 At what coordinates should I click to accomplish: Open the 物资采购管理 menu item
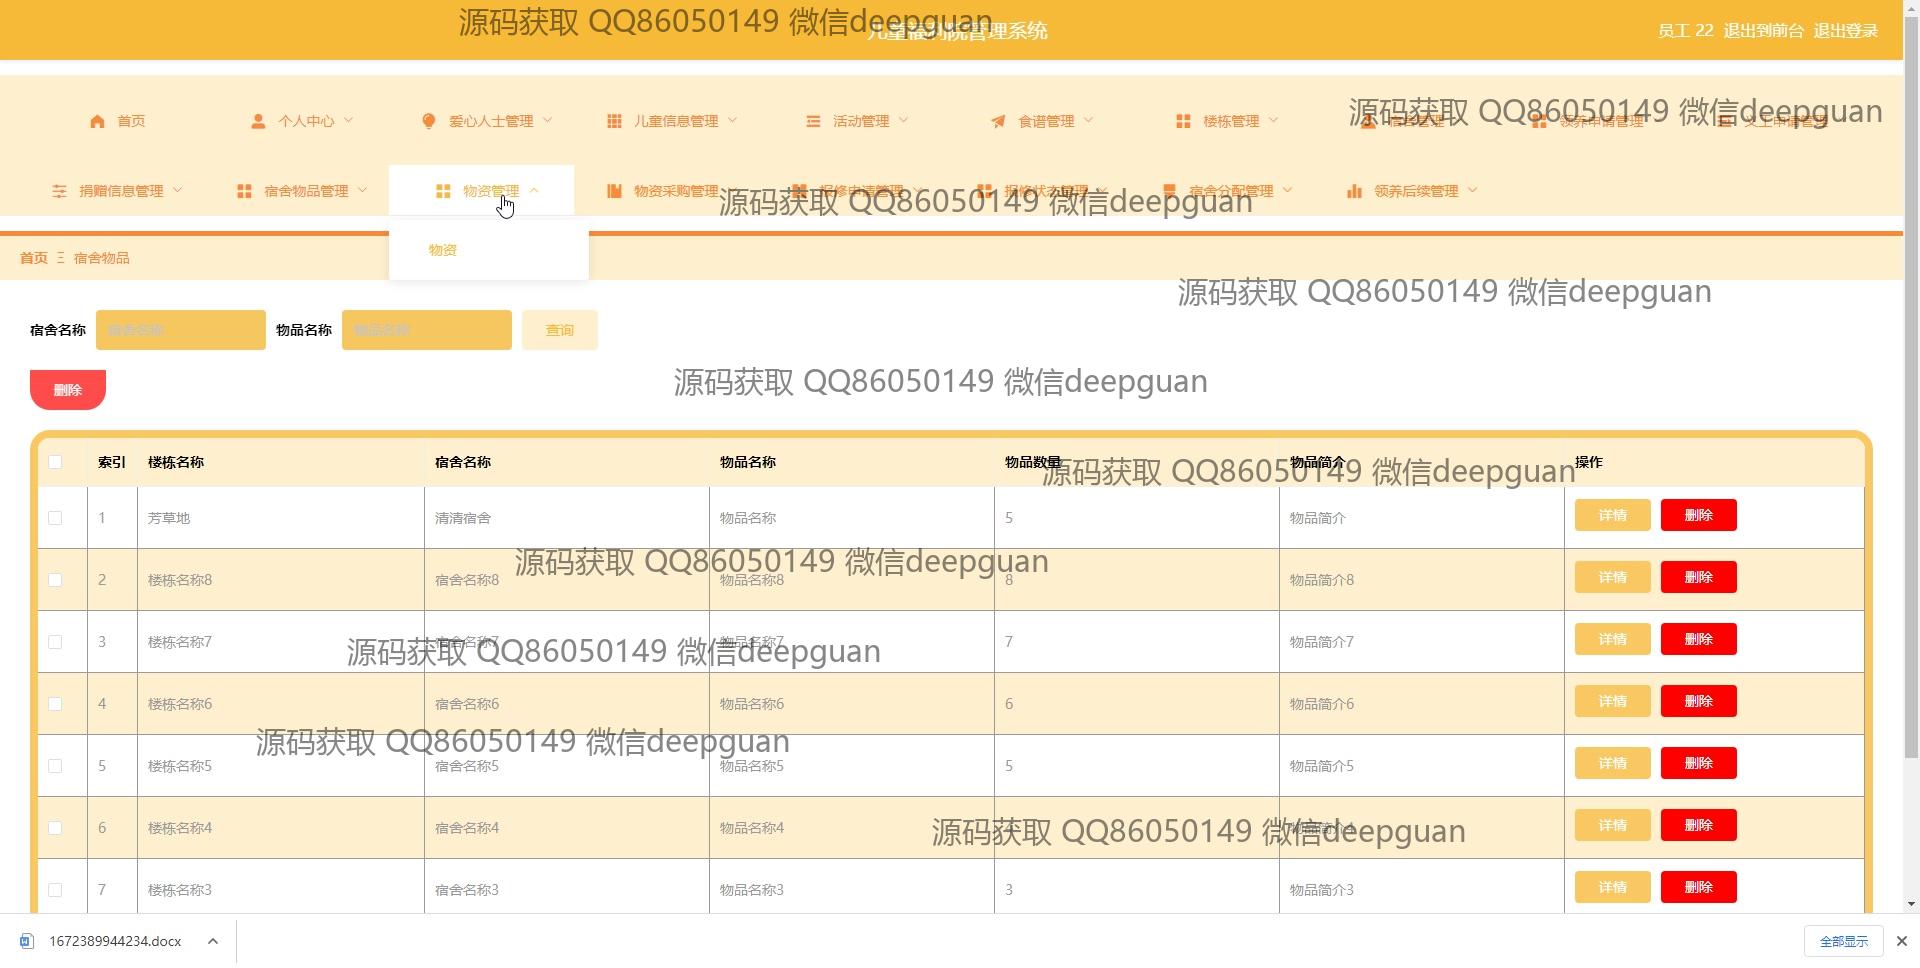675,191
